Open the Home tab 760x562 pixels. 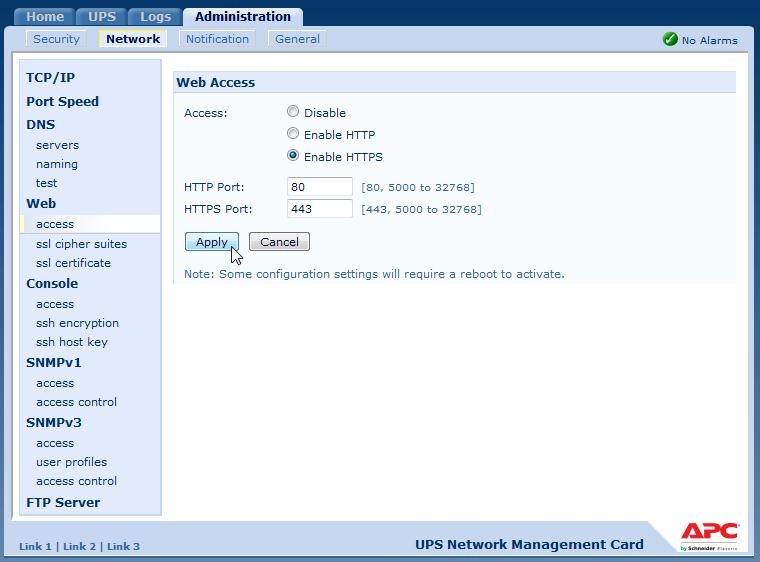point(45,17)
